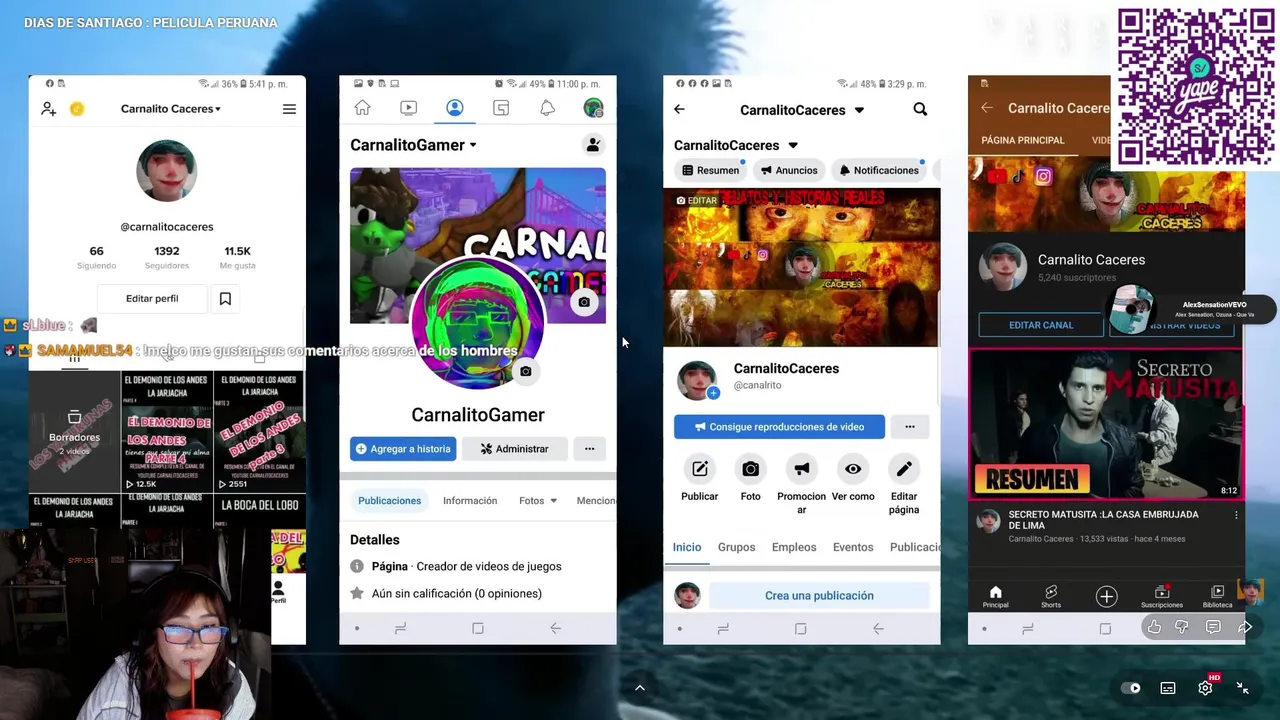Tap the Publicar compose icon
This screenshot has width=1280, height=720.
700,469
